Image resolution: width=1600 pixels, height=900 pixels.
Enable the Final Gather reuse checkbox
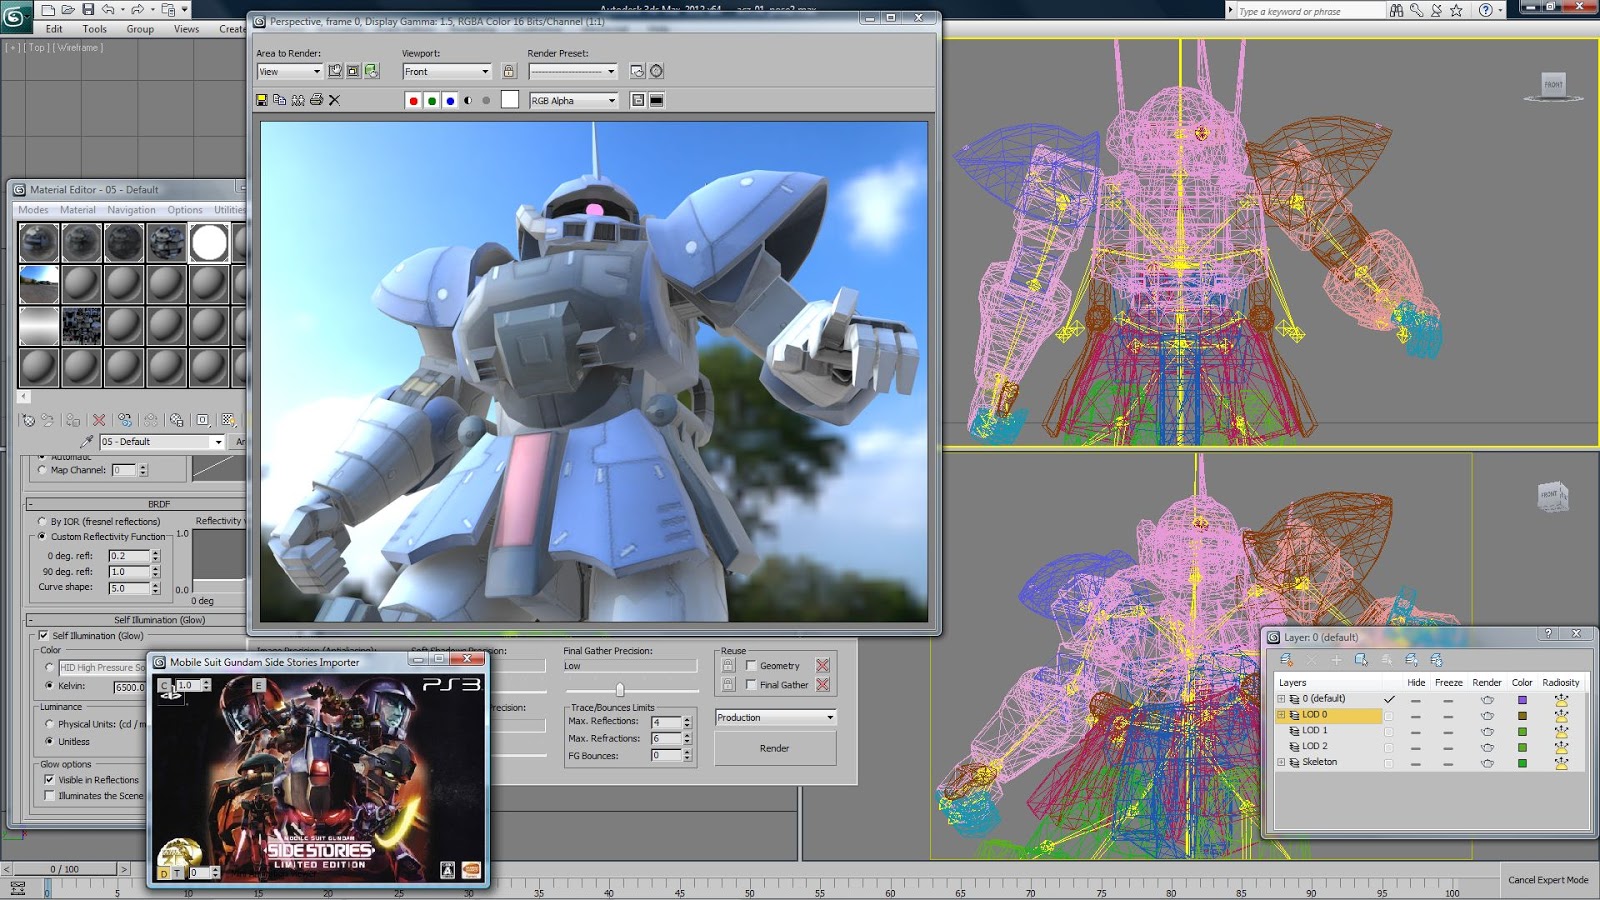751,685
